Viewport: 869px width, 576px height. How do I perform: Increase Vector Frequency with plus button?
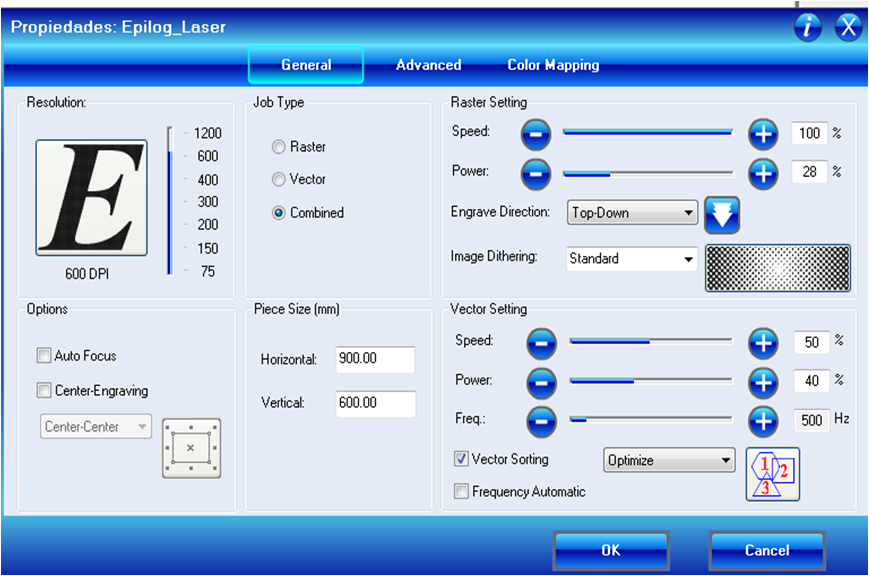pyautogui.click(x=763, y=422)
